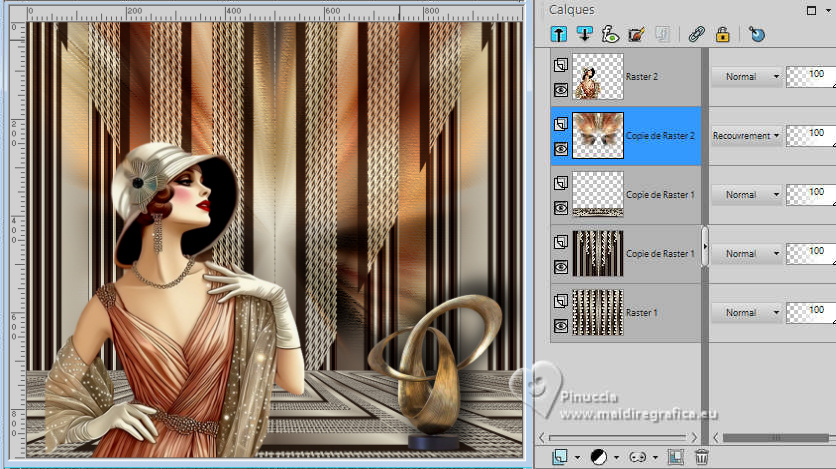Open blend mode dropdown for Raster 1
The height and width of the screenshot is (469, 836).
click(746, 313)
